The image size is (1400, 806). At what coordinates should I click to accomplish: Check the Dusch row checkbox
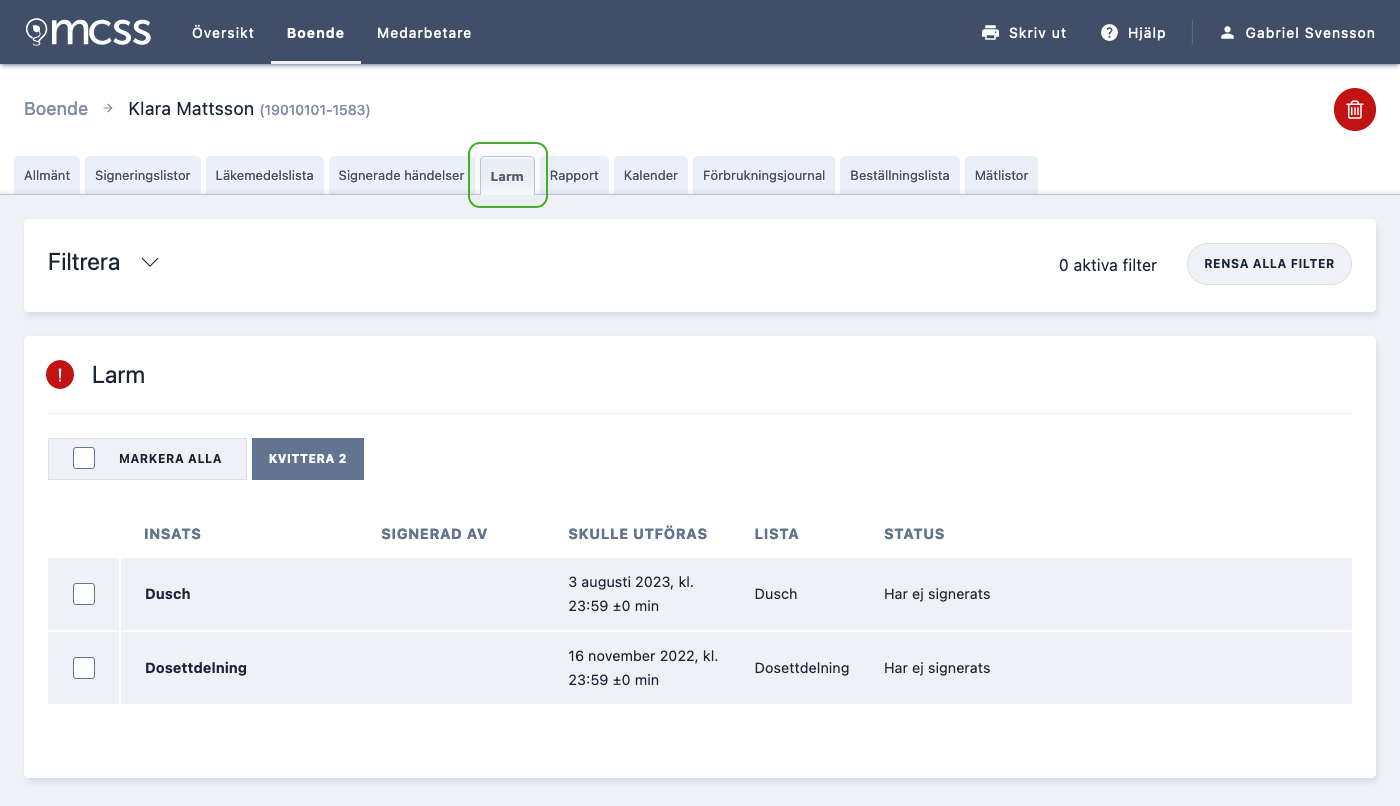(x=84, y=594)
